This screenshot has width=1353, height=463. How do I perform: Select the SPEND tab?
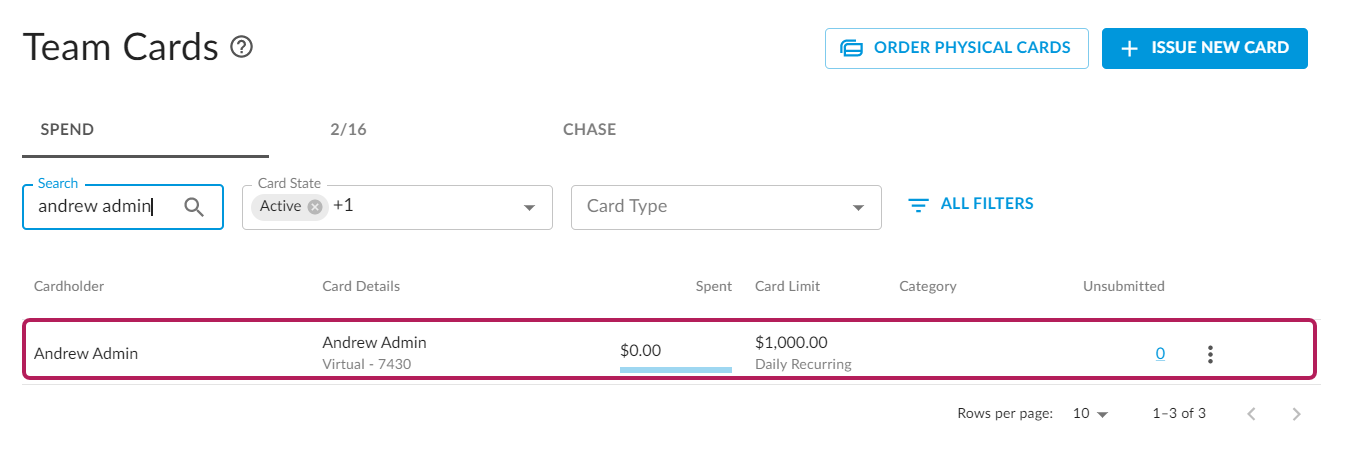click(x=67, y=130)
